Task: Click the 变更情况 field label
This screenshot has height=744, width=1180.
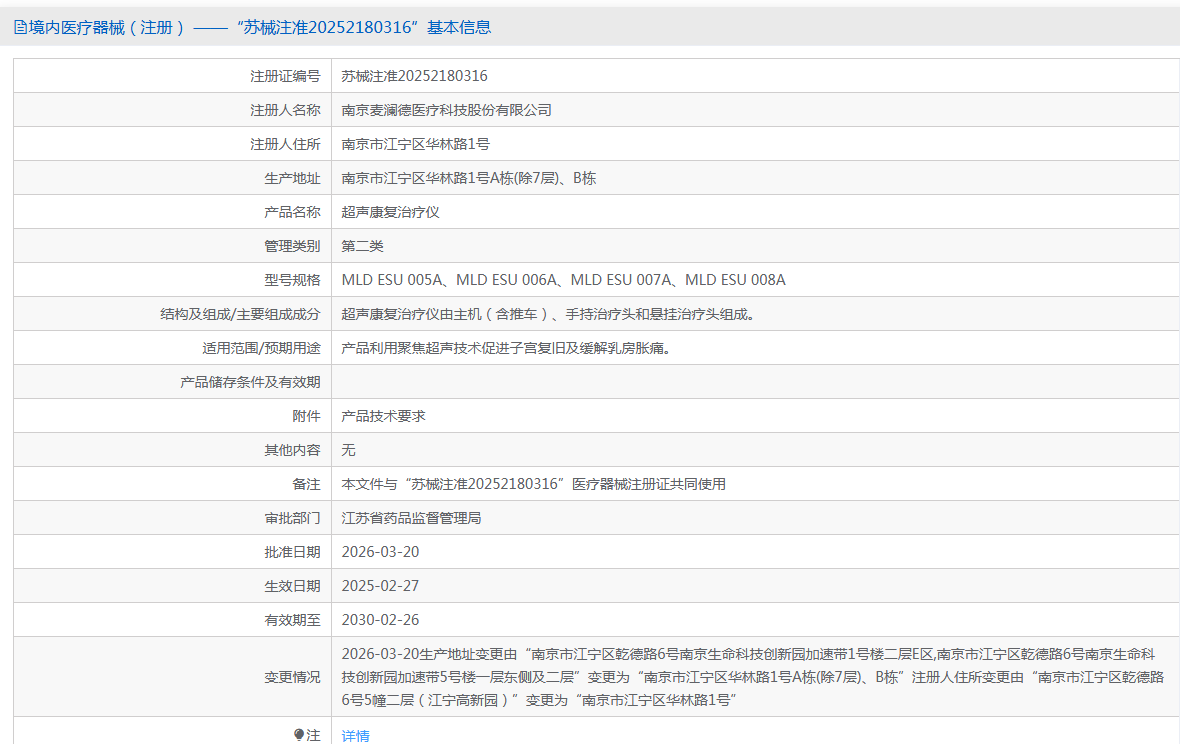Action: (x=292, y=677)
